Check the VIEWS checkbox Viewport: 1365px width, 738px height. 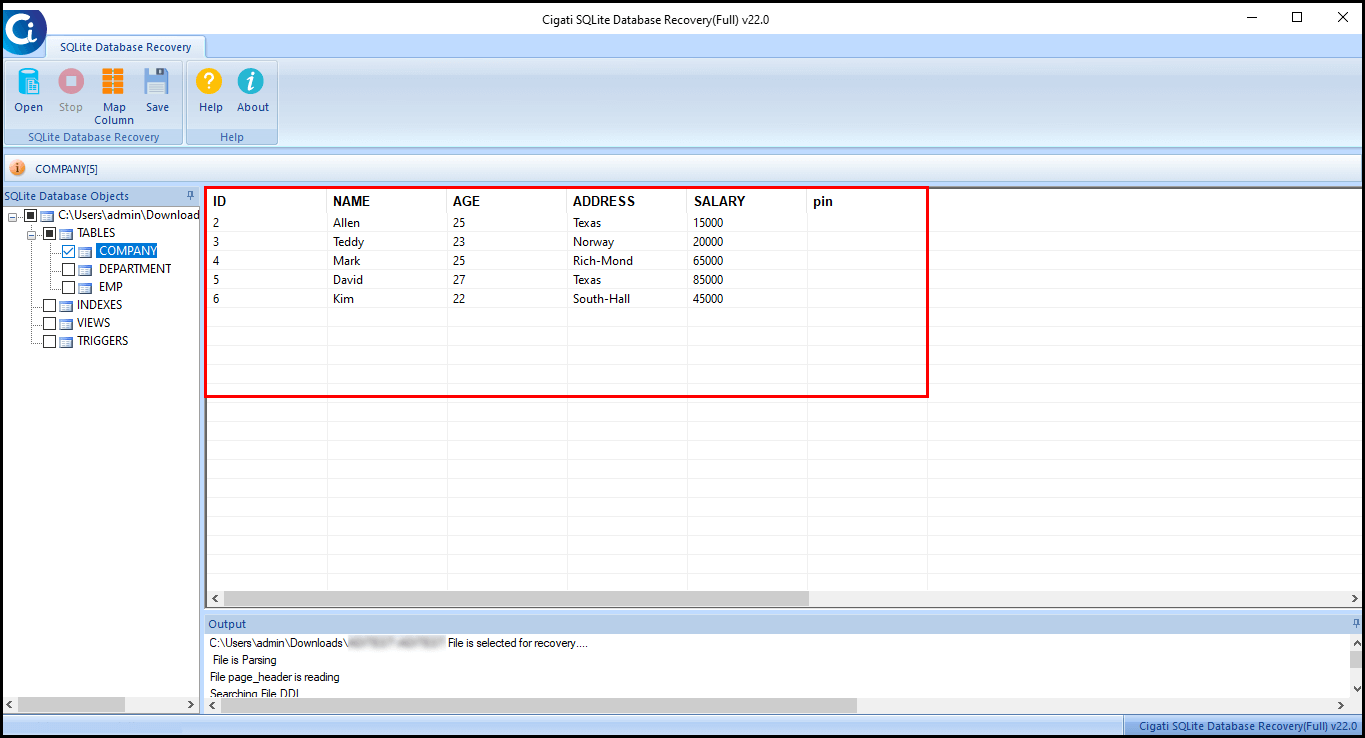pyautogui.click(x=49, y=323)
